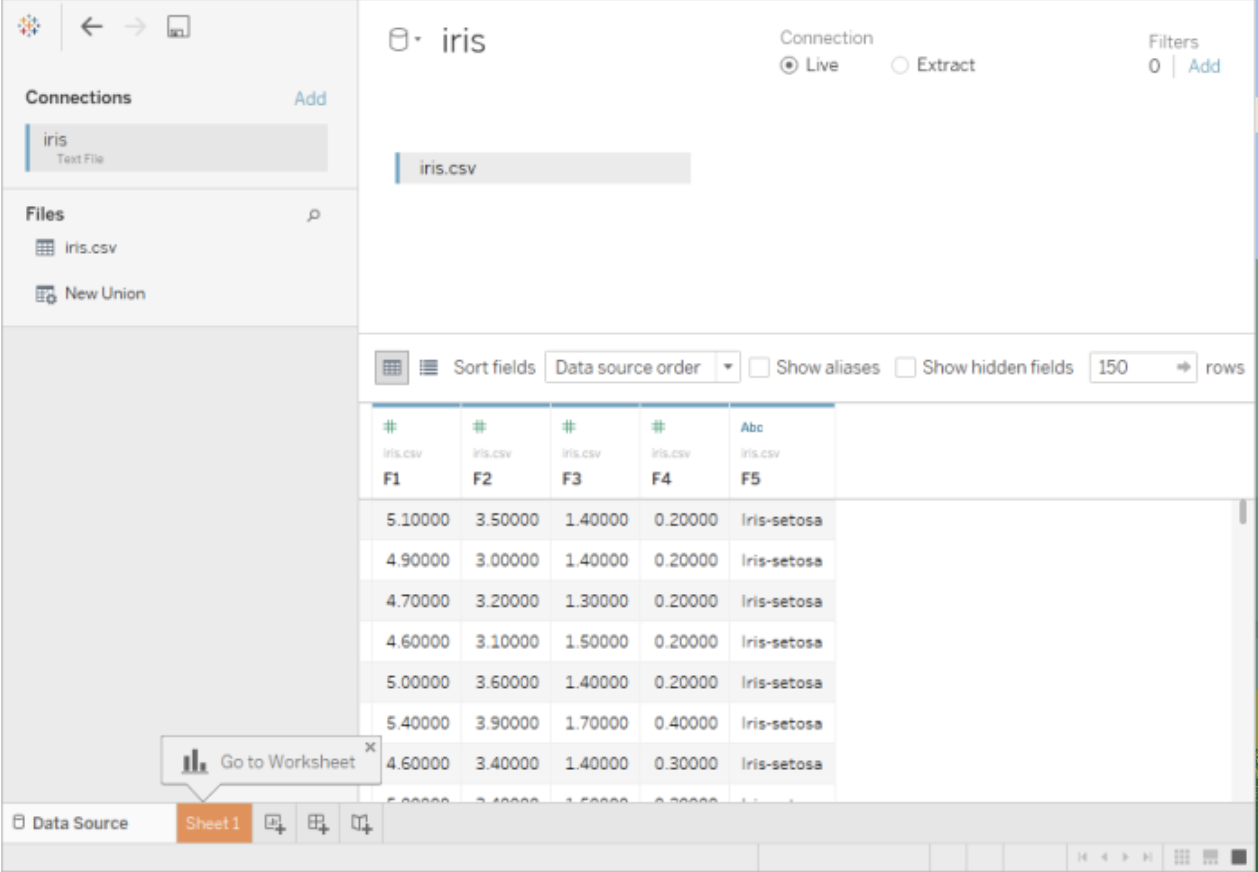Click the back arrow icon
Image resolution: width=1258 pixels, height=872 pixels.
pyautogui.click(x=92, y=28)
